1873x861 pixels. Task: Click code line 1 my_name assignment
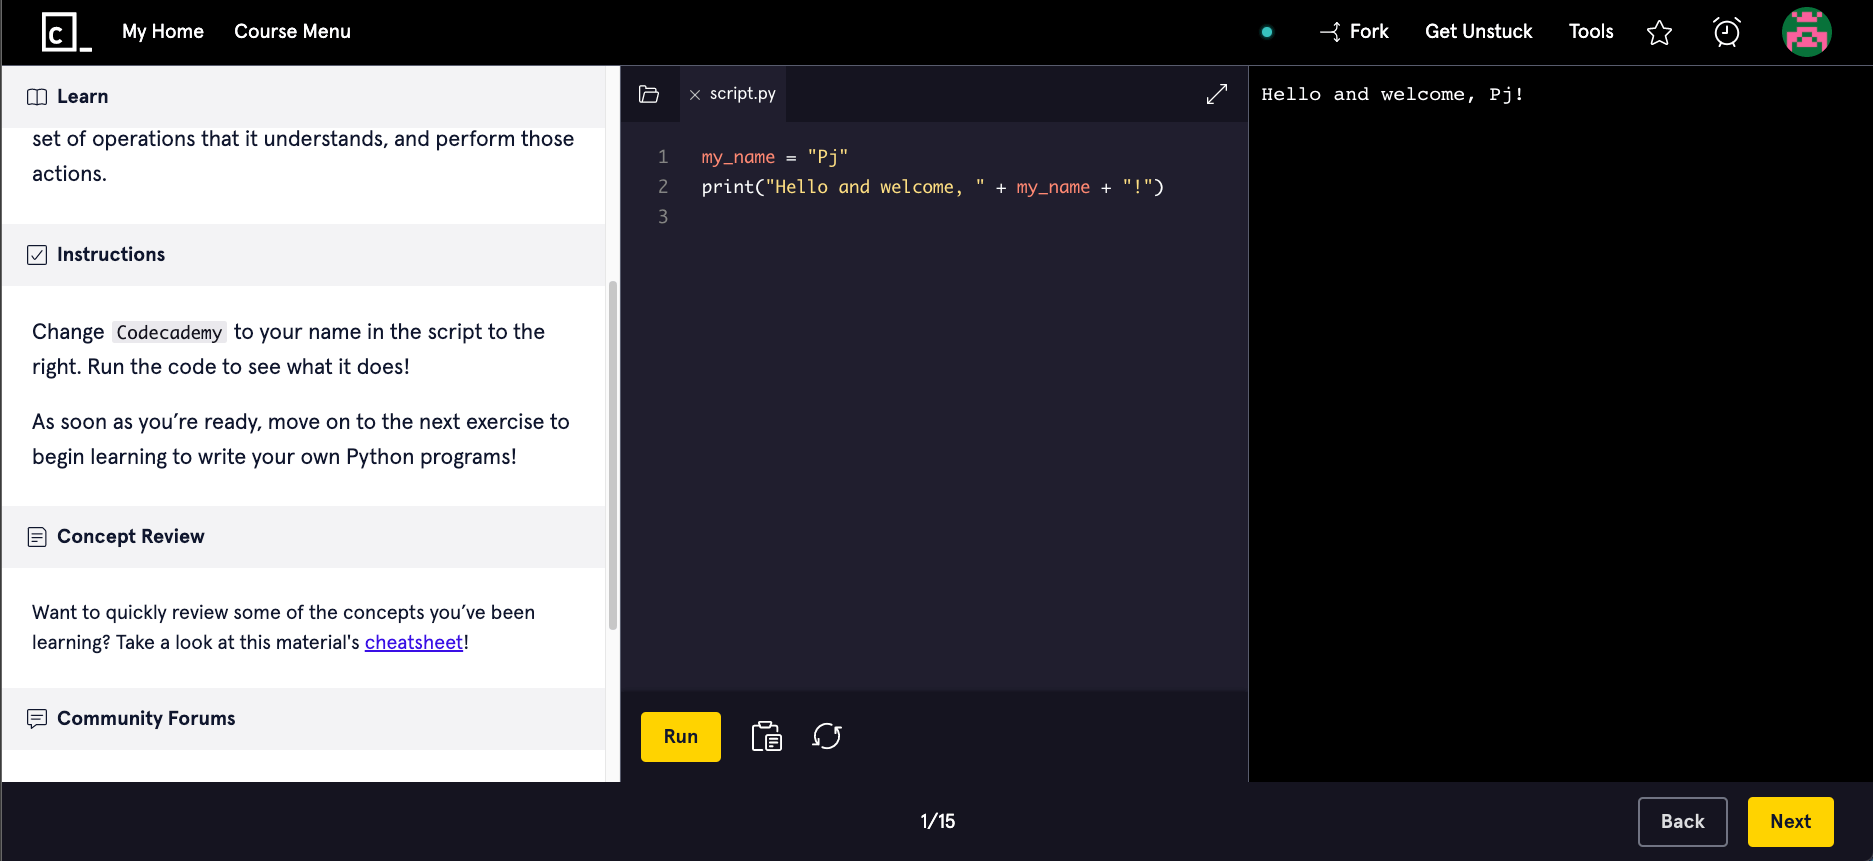(774, 157)
